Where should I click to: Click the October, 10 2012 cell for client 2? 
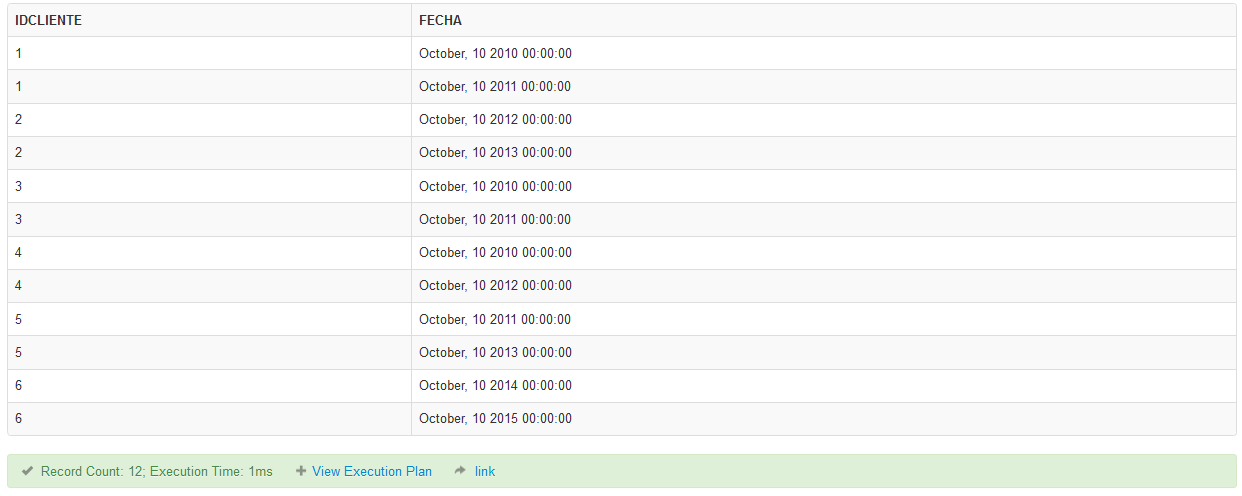[x=495, y=120]
